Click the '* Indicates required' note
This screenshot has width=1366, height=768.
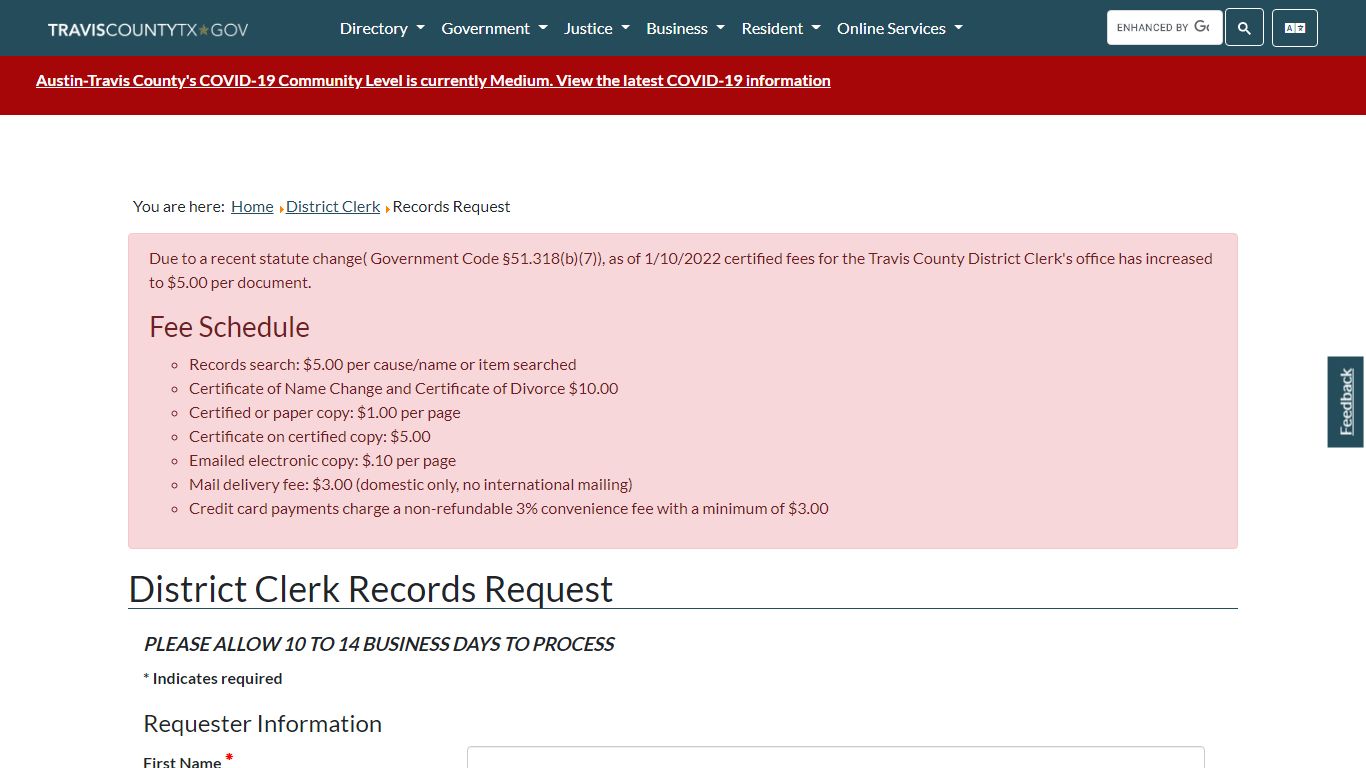213,678
